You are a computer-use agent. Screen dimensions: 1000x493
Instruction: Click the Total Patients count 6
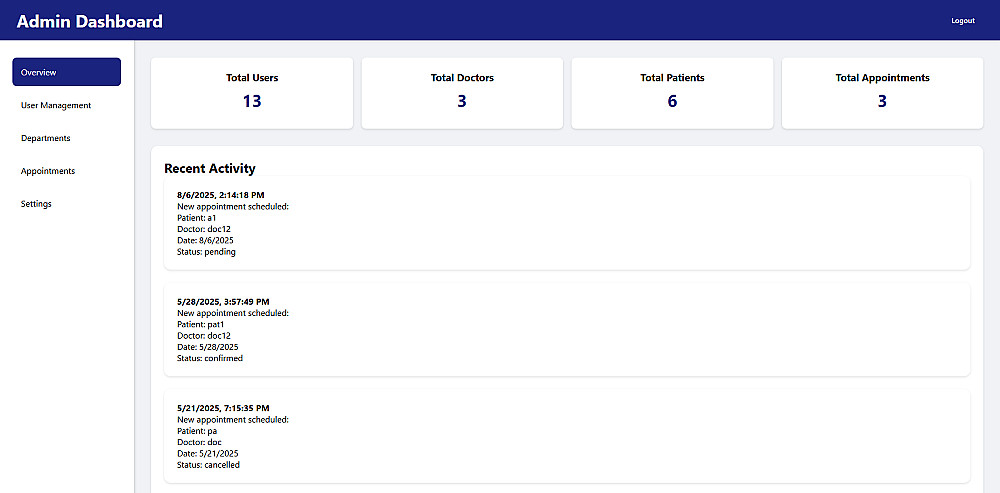pyautogui.click(x=672, y=101)
